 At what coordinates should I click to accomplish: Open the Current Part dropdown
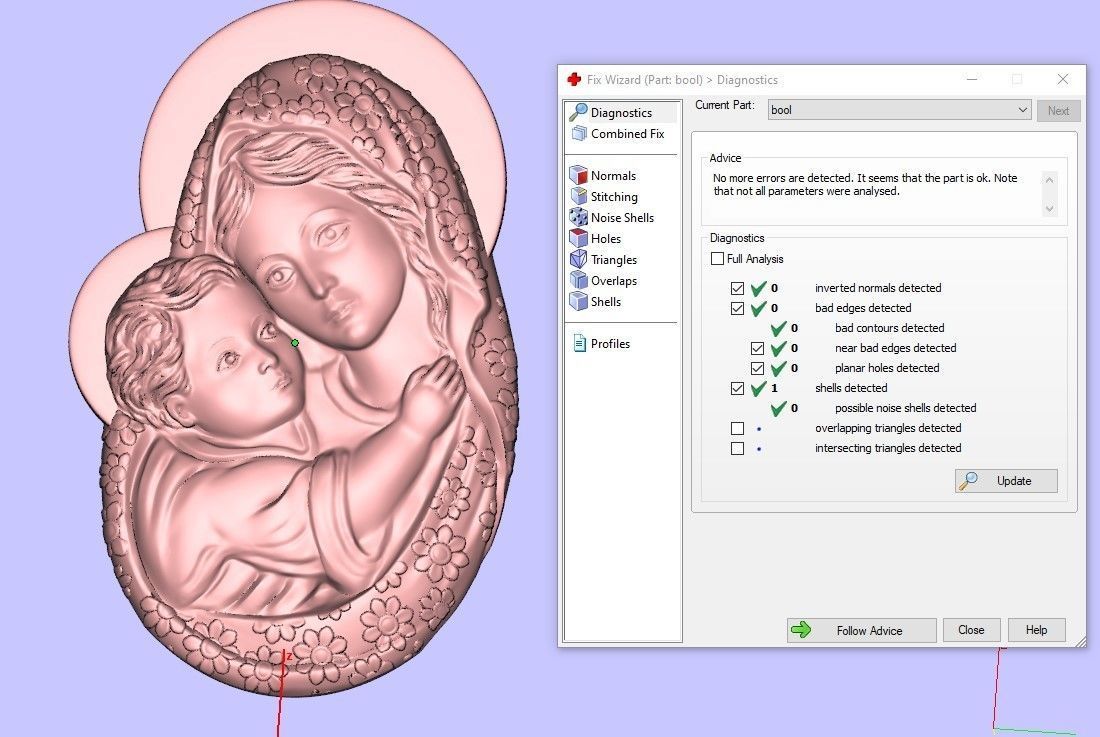pyautogui.click(x=899, y=110)
